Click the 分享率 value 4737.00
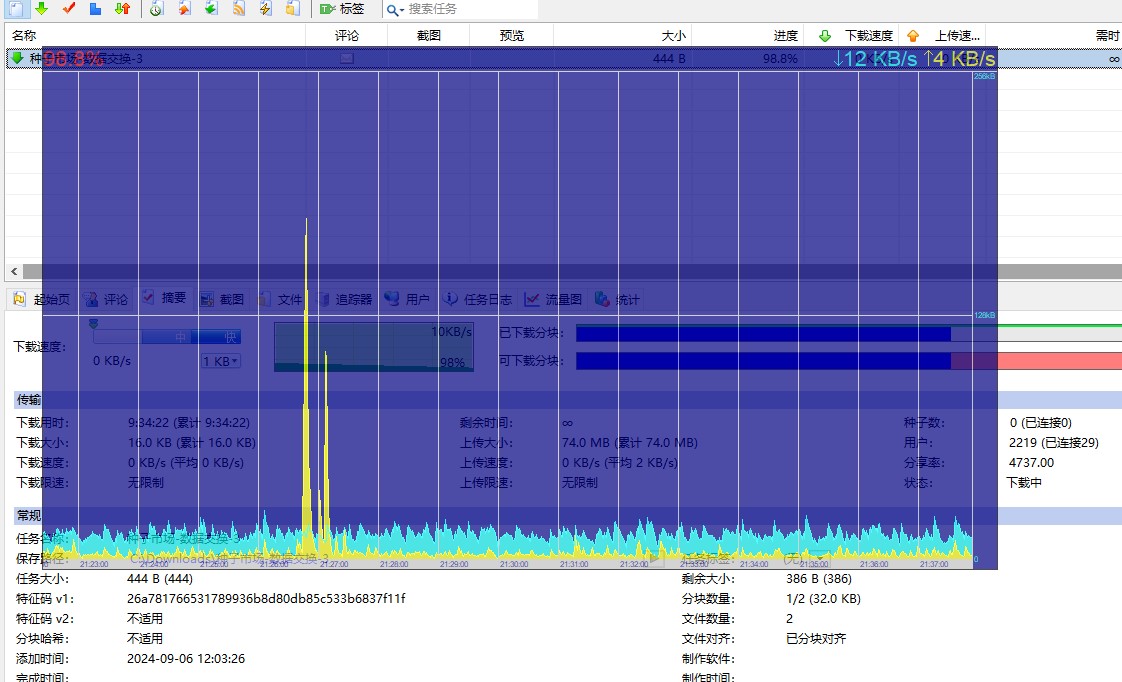This screenshot has width=1122, height=682. coord(1031,462)
